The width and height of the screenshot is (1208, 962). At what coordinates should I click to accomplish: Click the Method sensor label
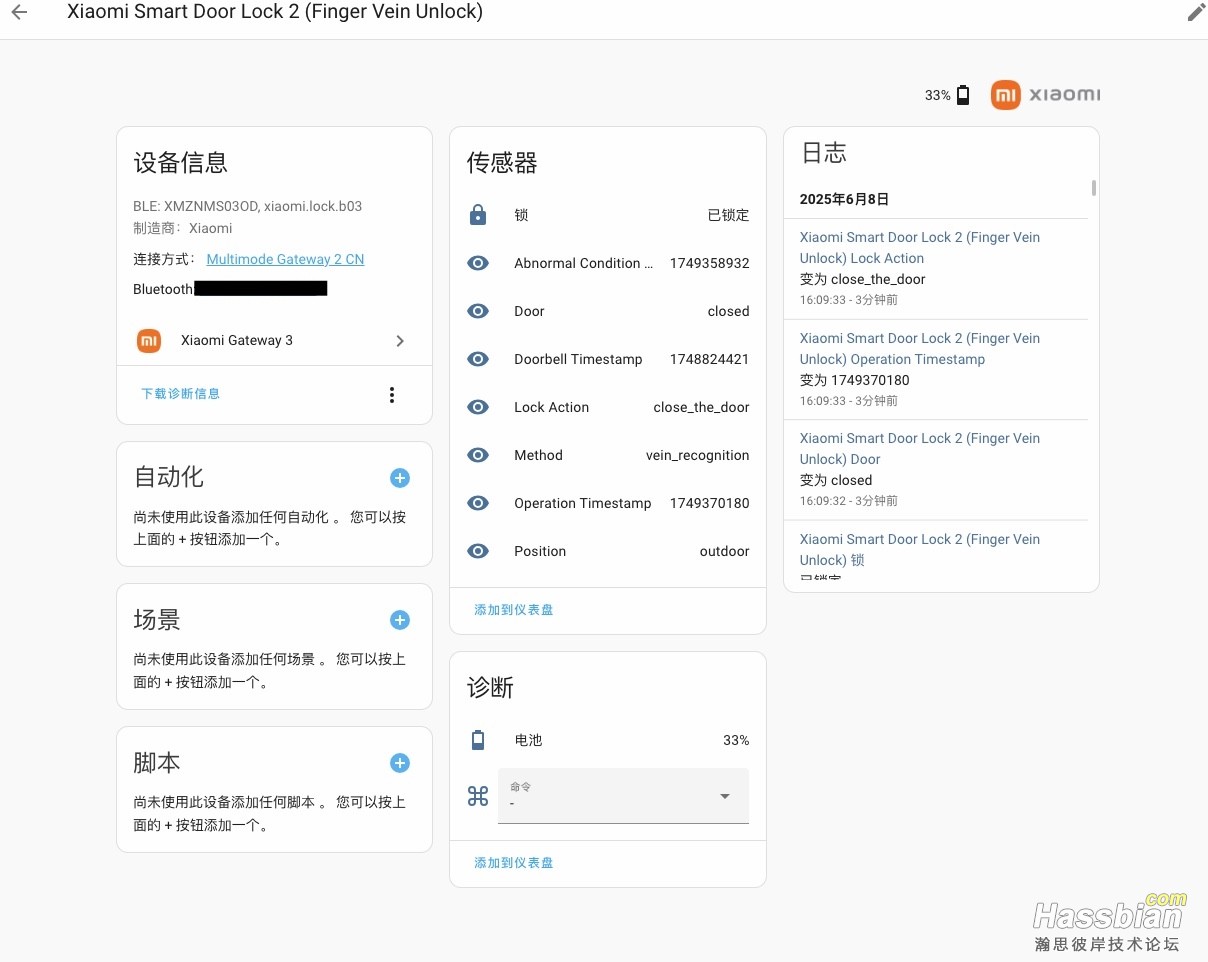click(538, 455)
